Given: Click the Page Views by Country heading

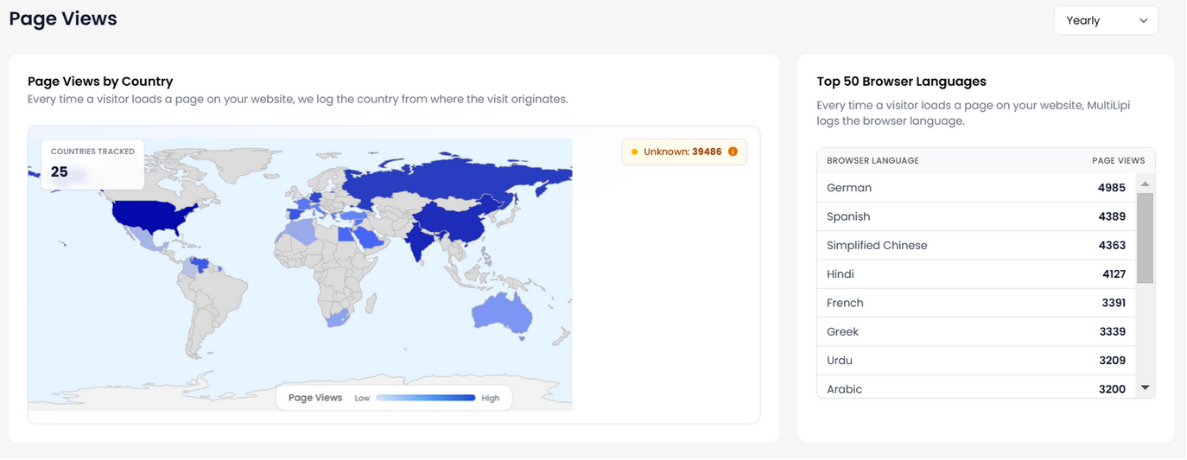Looking at the screenshot, I should pyautogui.click(x=100, y=81).
